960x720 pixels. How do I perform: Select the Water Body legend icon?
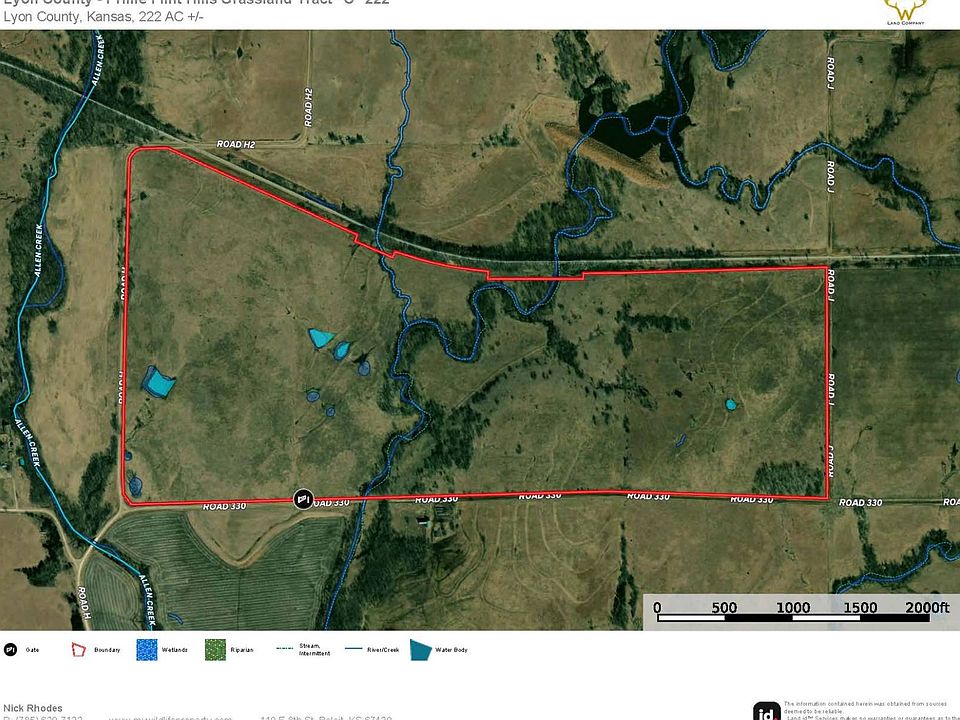click(420, 650)
